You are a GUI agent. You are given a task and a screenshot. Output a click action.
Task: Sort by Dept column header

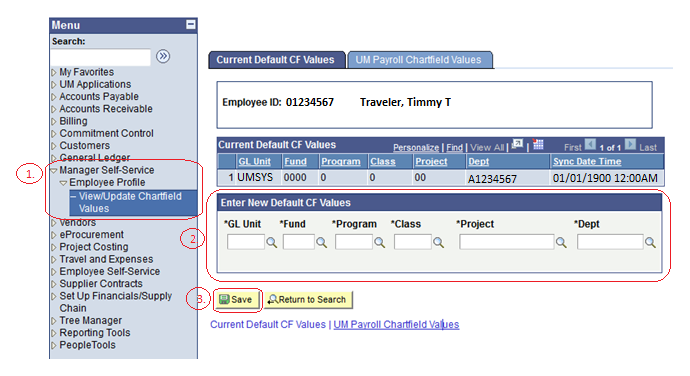click(478, 162)
